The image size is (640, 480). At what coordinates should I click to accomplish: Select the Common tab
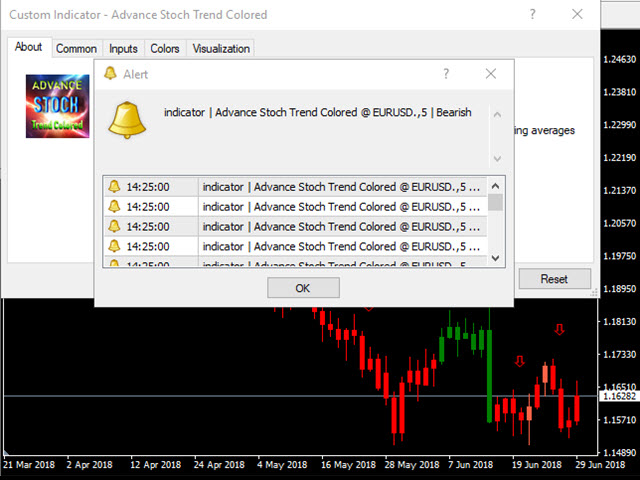point(76,48)
